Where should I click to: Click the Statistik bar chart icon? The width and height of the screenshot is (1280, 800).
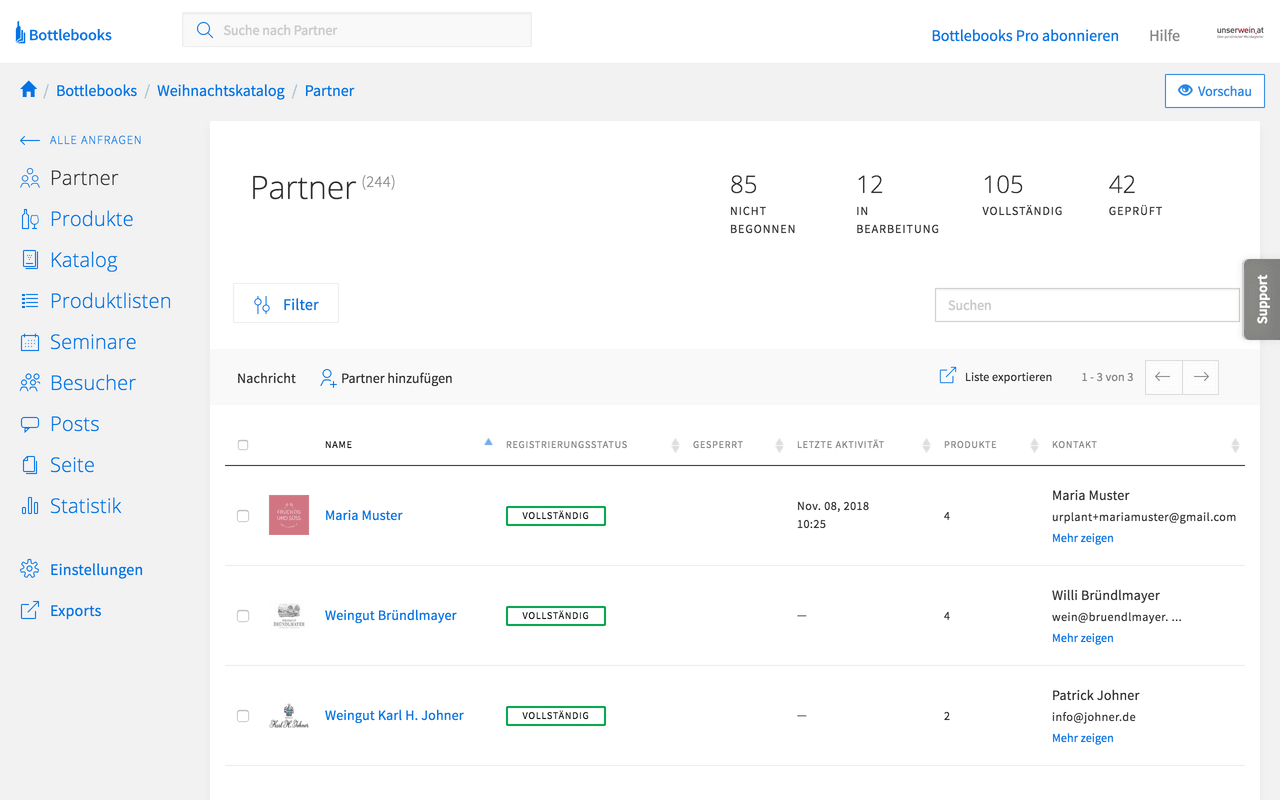point(30,506)
